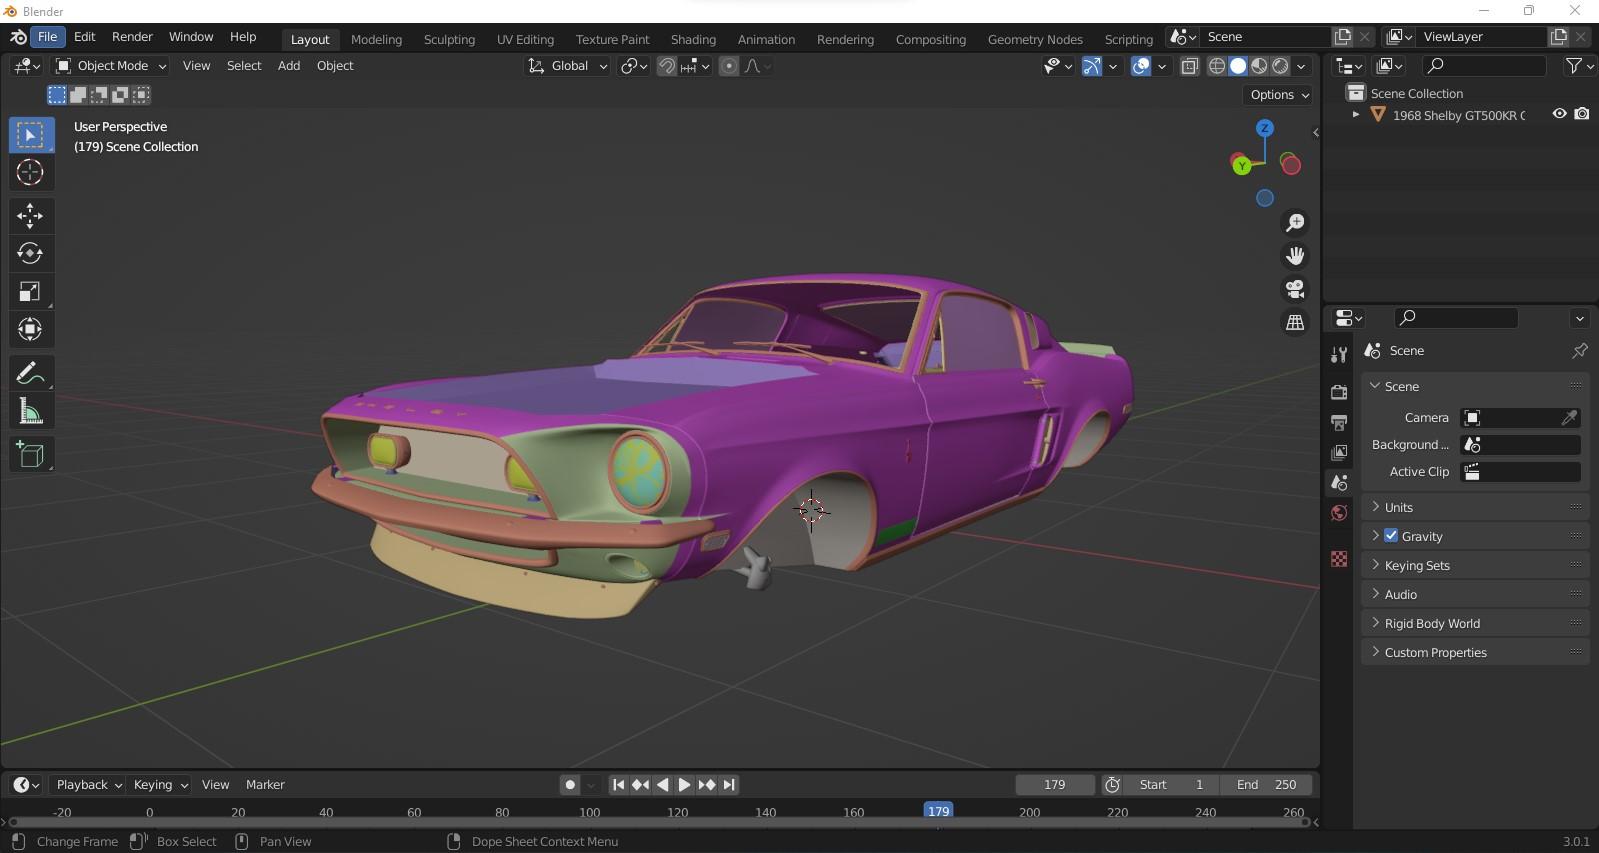Click the frame 179 playhead marker
The image size is (1599, 853).
(x=938, y=811)
